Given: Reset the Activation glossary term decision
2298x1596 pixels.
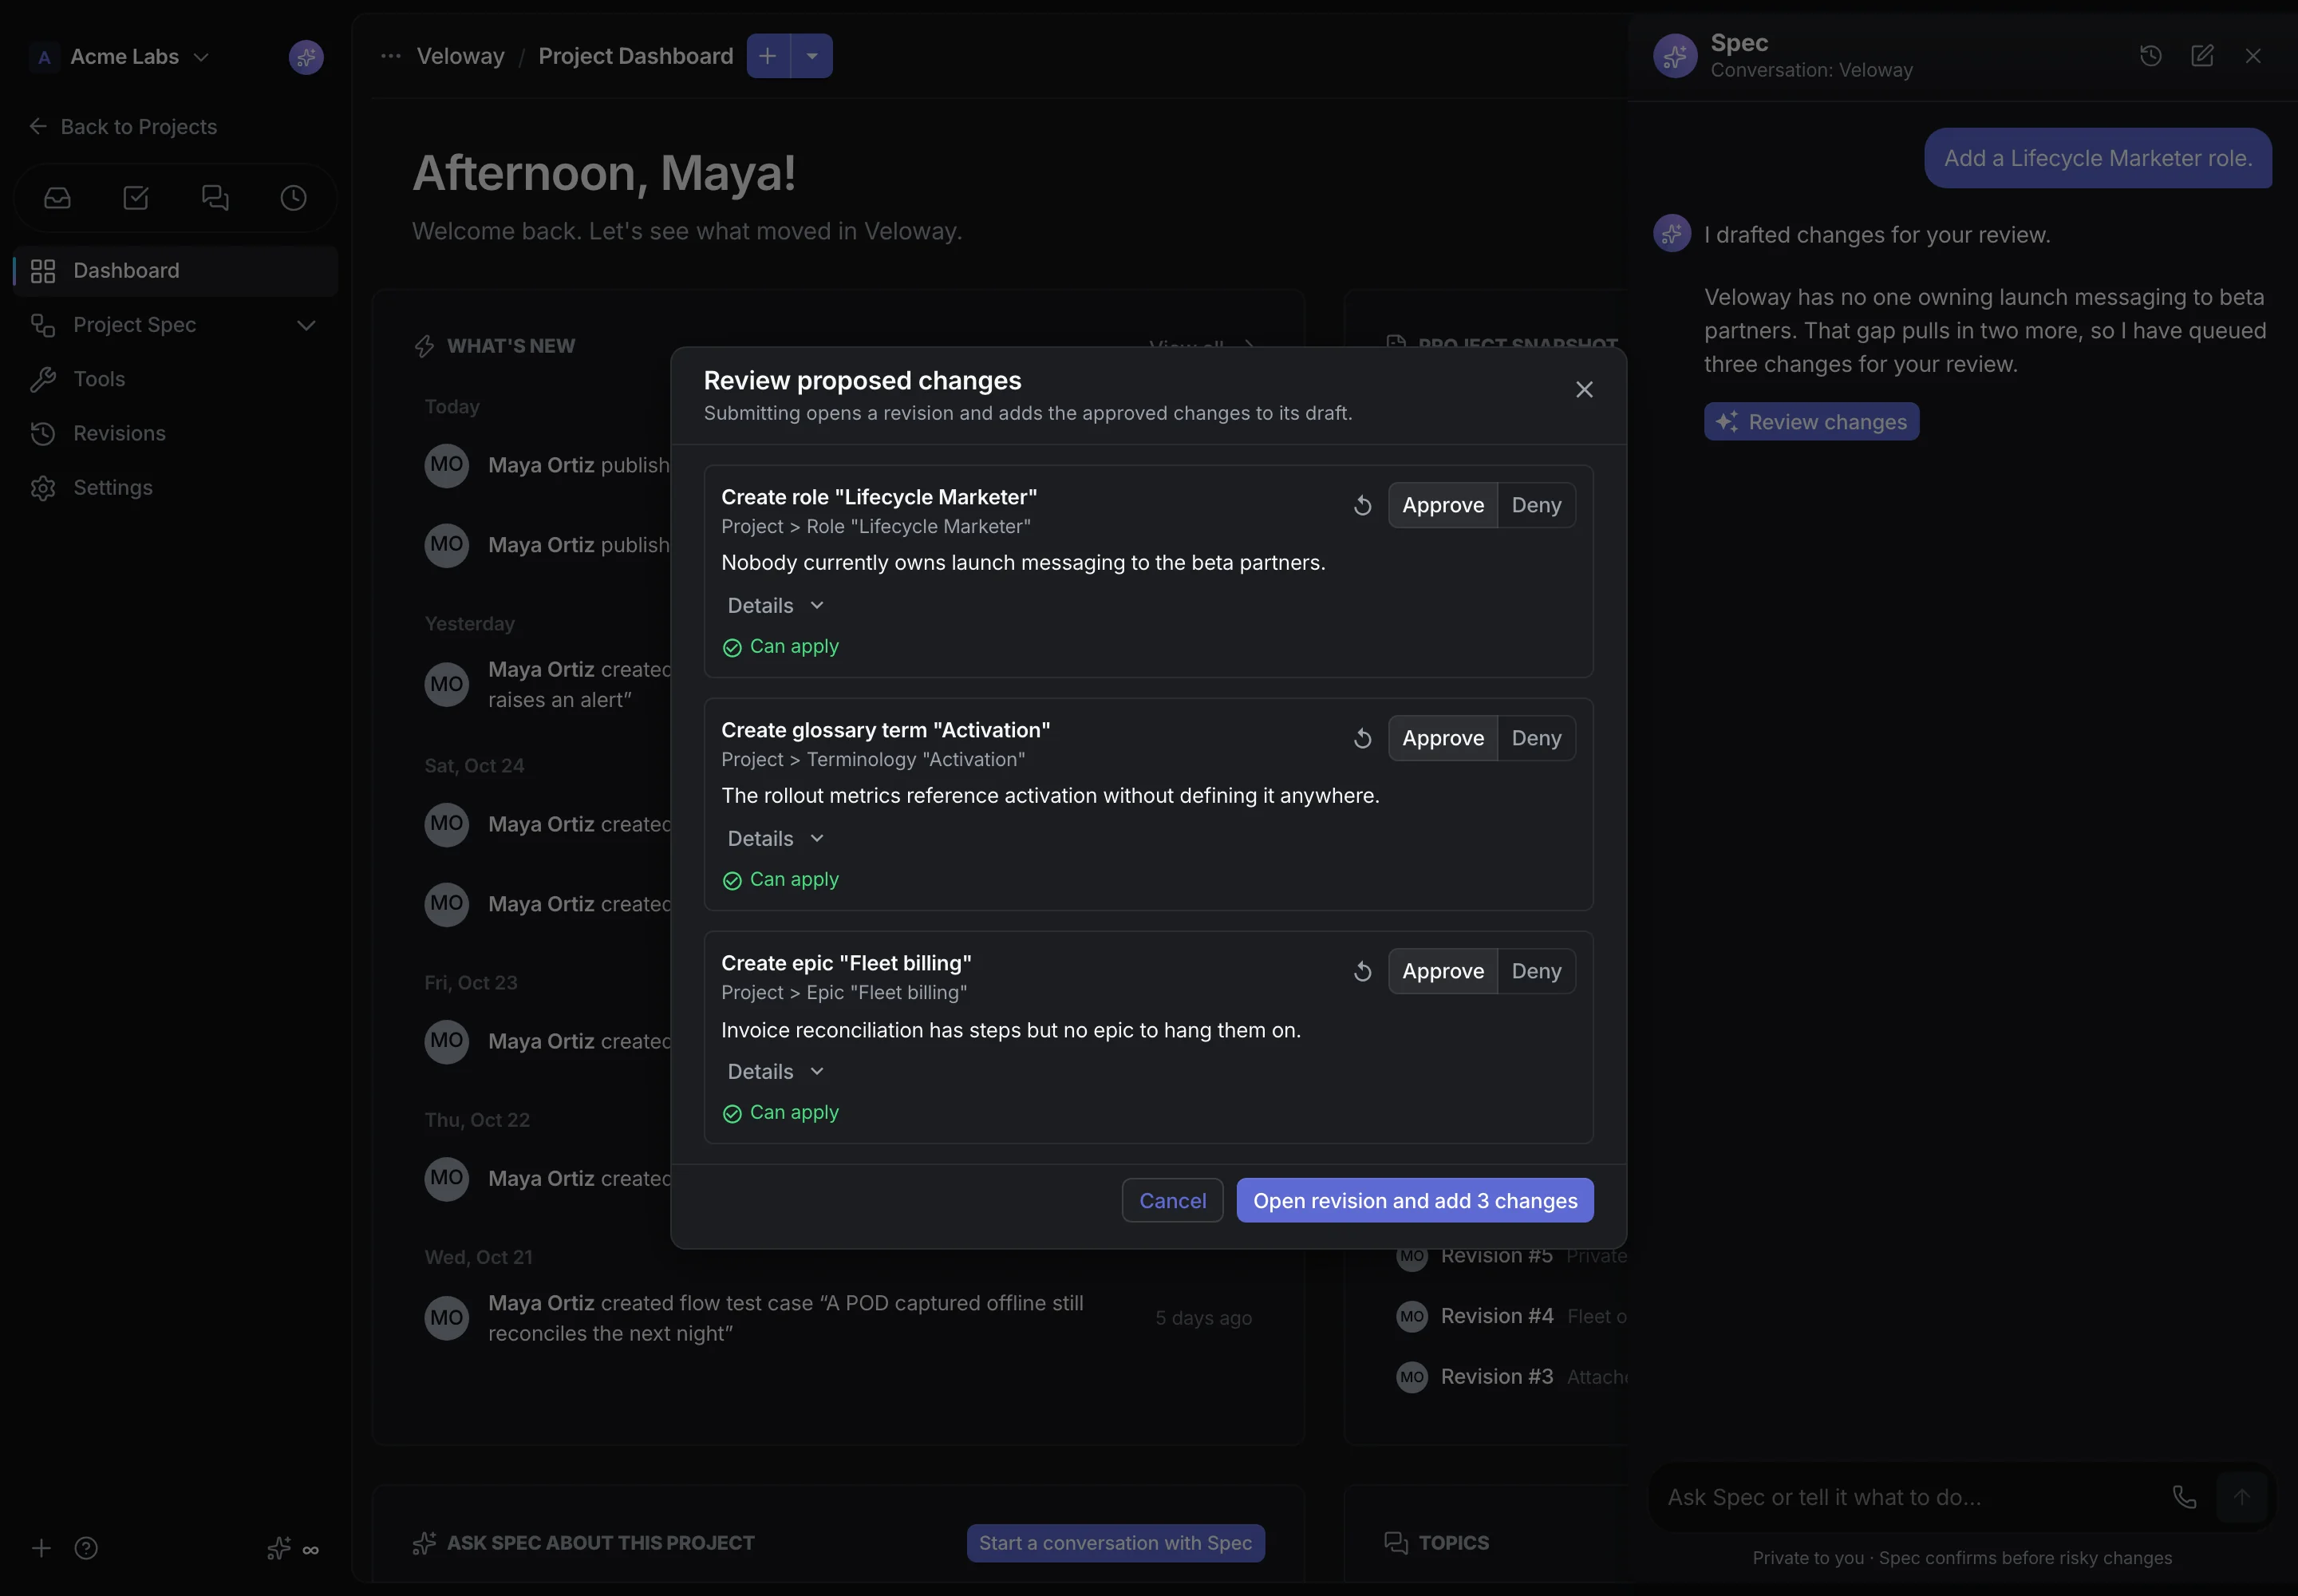Looking at the screenshot, I should pyautogui.click(x=1362, y=738).
